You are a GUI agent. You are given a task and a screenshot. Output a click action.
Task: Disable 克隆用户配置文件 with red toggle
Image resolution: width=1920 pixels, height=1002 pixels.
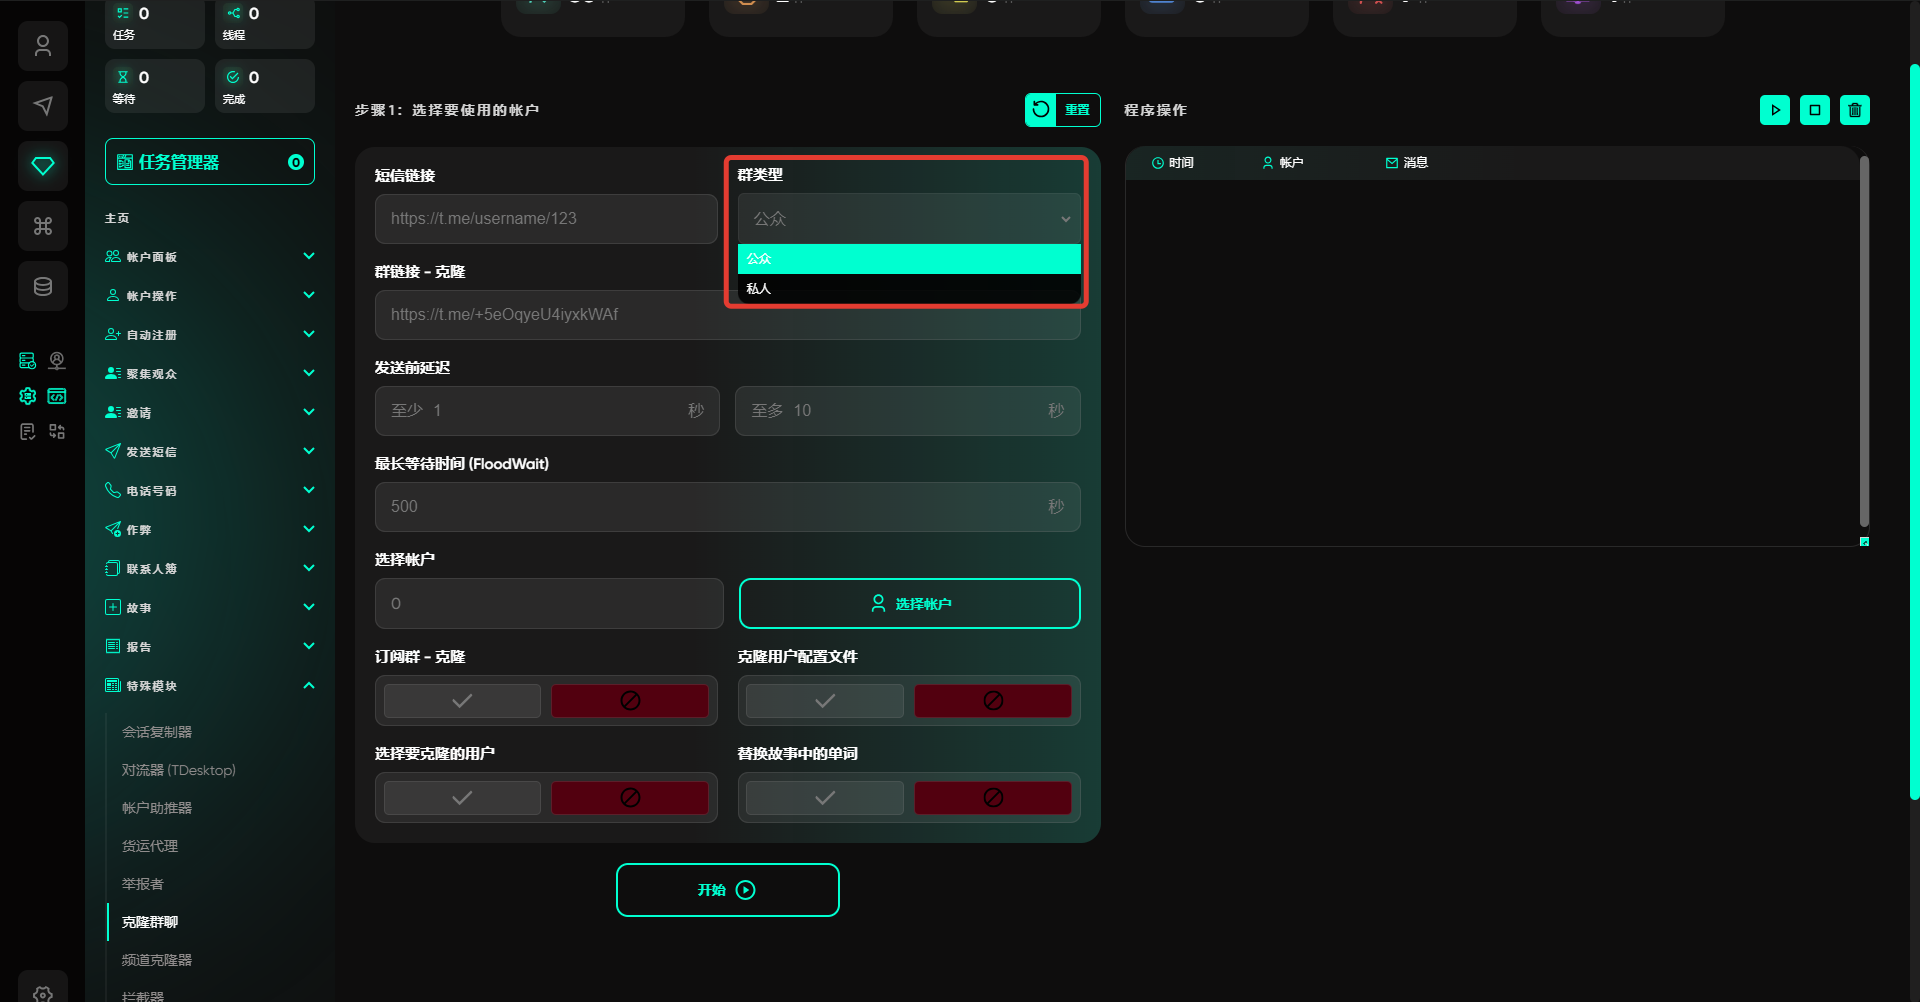[x=992, y=701]
